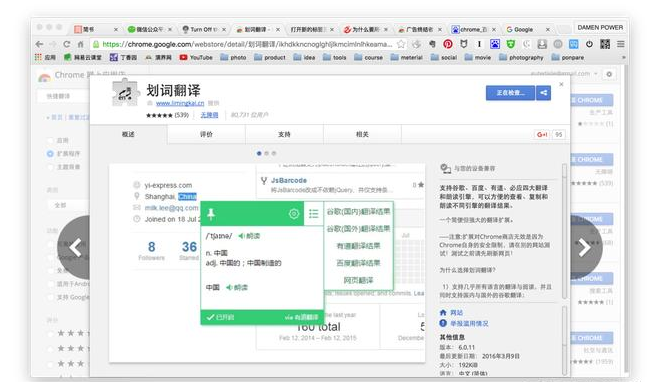Choose 百度翻译结果 in the popup
The height and width of the screenshot is (382, 657).
tap(358, 263)
